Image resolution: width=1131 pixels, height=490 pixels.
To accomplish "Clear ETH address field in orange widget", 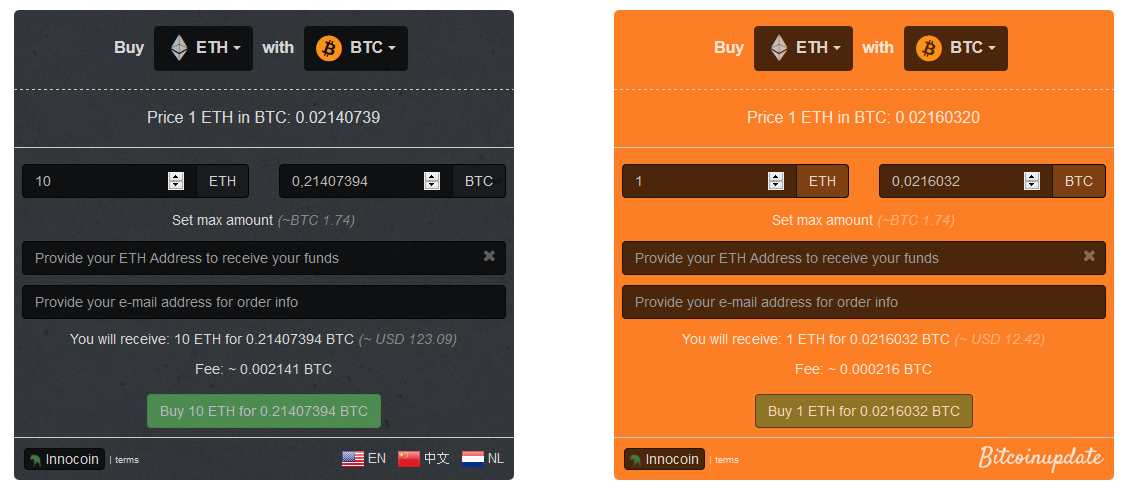I will point(1089,255).
